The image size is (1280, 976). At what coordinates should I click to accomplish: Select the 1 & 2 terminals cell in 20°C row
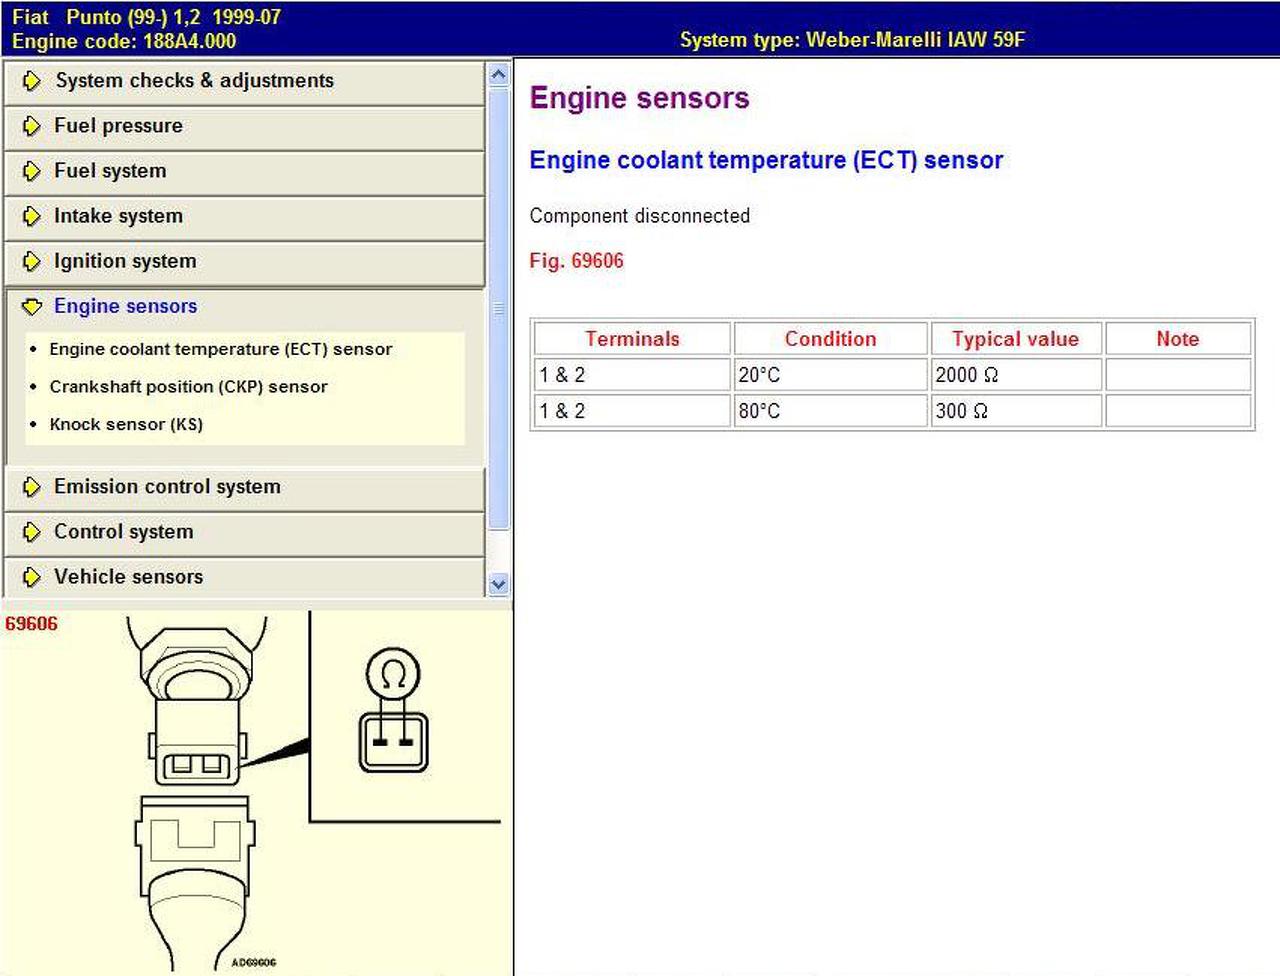[x=632, y=375]
